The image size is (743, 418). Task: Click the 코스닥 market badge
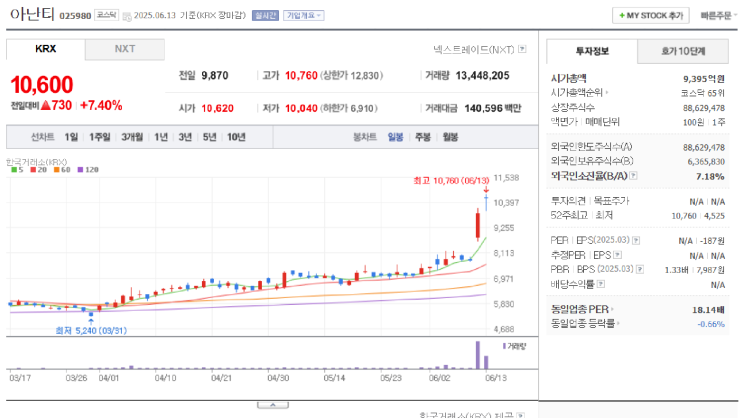(106, 15)
